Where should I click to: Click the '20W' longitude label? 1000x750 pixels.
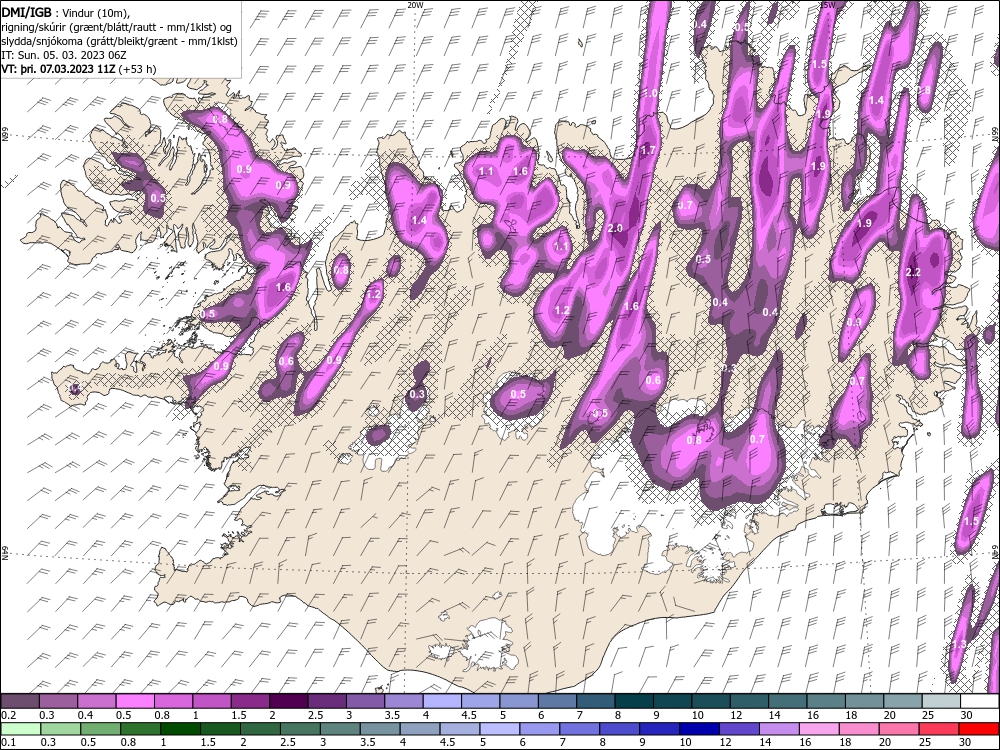415,4
